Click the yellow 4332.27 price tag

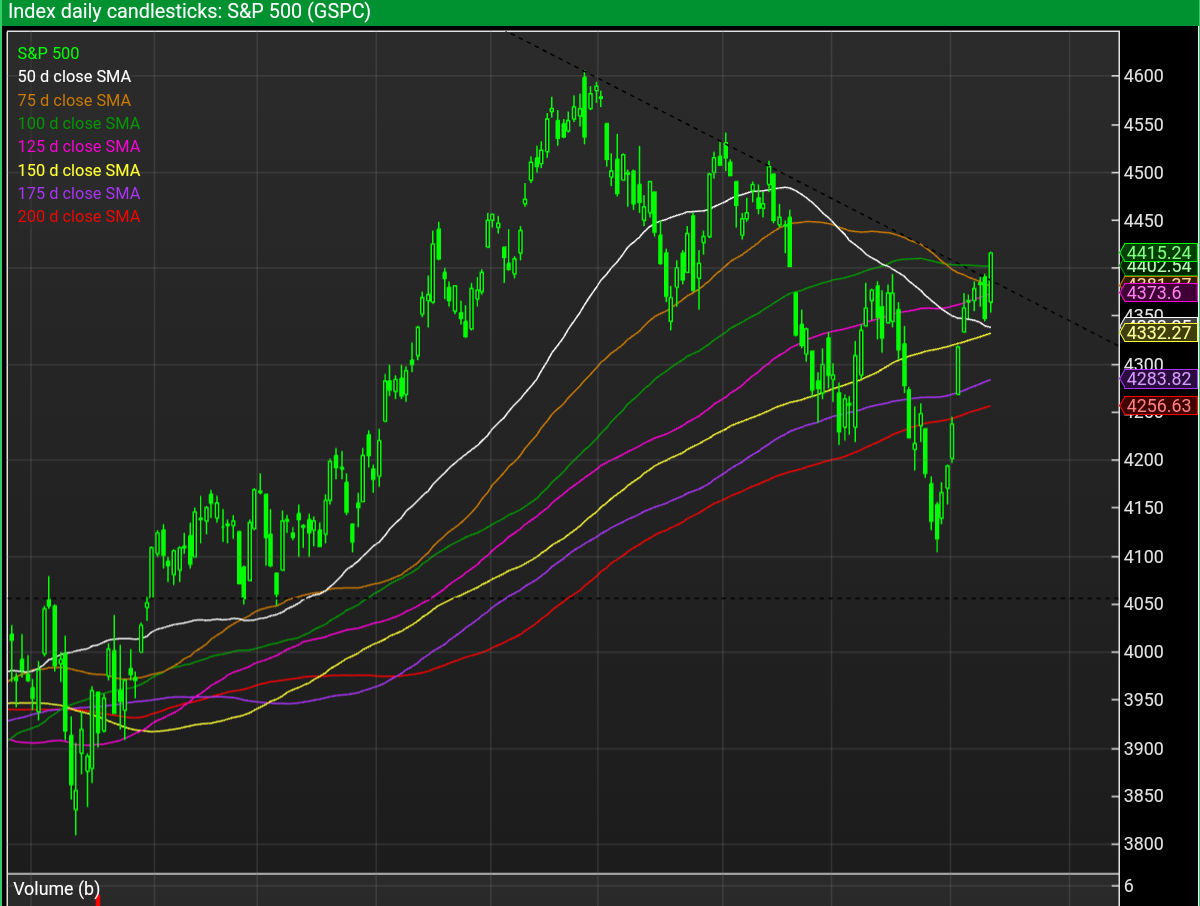(1158, 333)
